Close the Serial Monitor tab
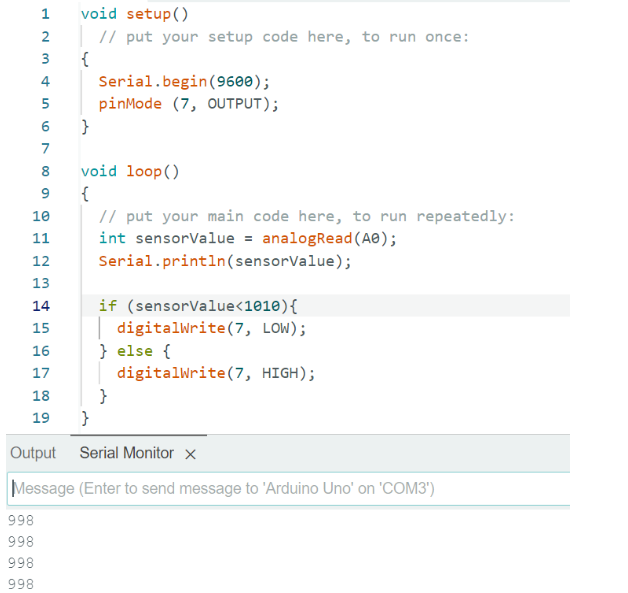This screenshot has width=628, height=593. (x=191, y=454)
